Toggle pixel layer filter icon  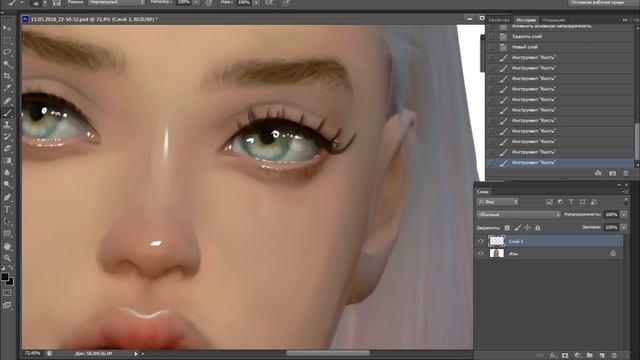point(549,202)
